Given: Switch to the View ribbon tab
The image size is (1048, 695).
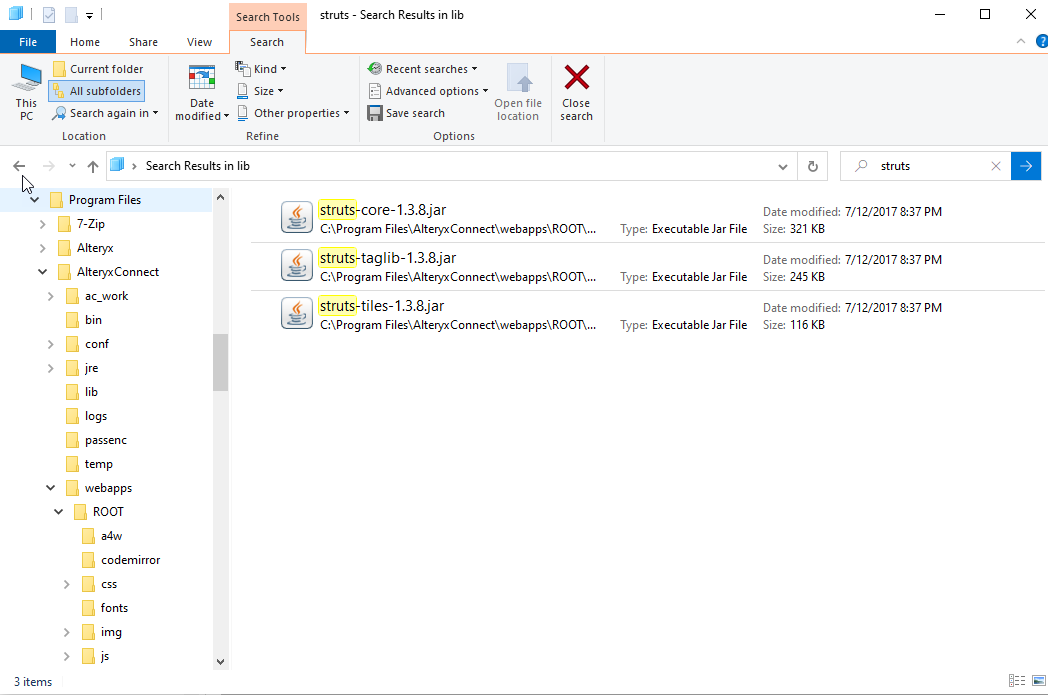Looking at the screenshot, I should point(199,42).
